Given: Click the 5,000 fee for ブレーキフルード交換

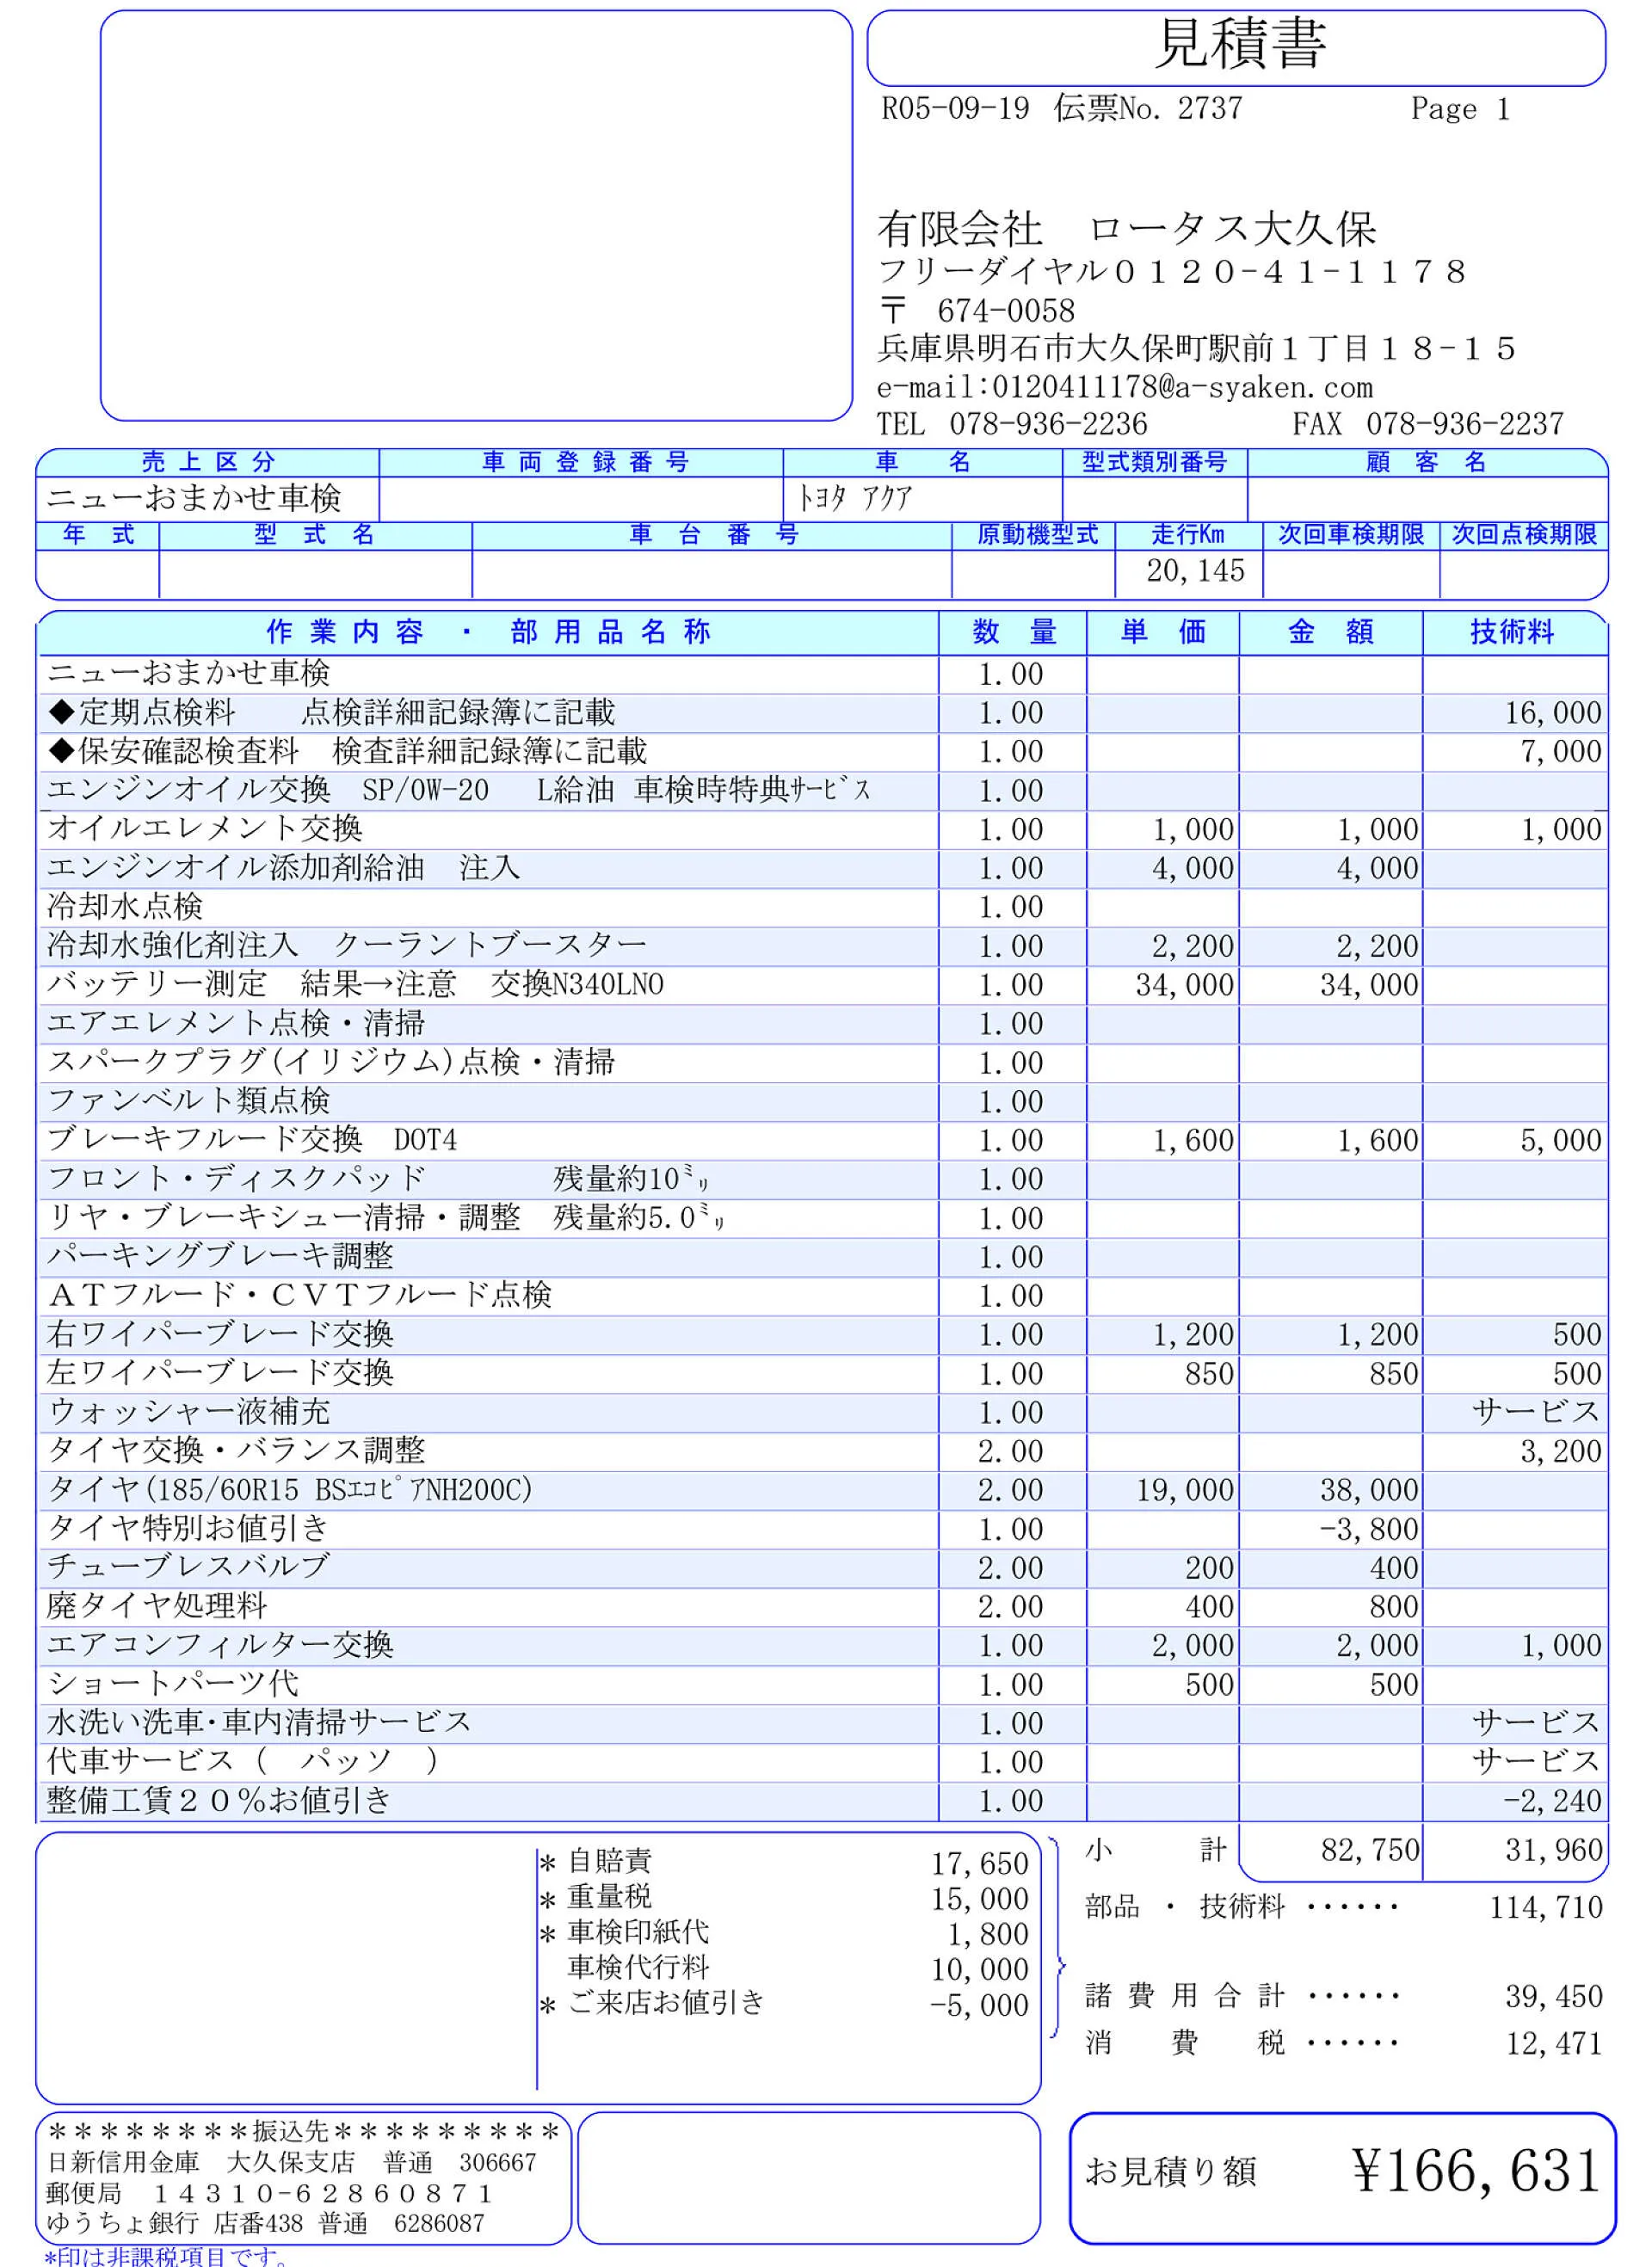Looking at the screenshot, I should click(1560, 1141).
